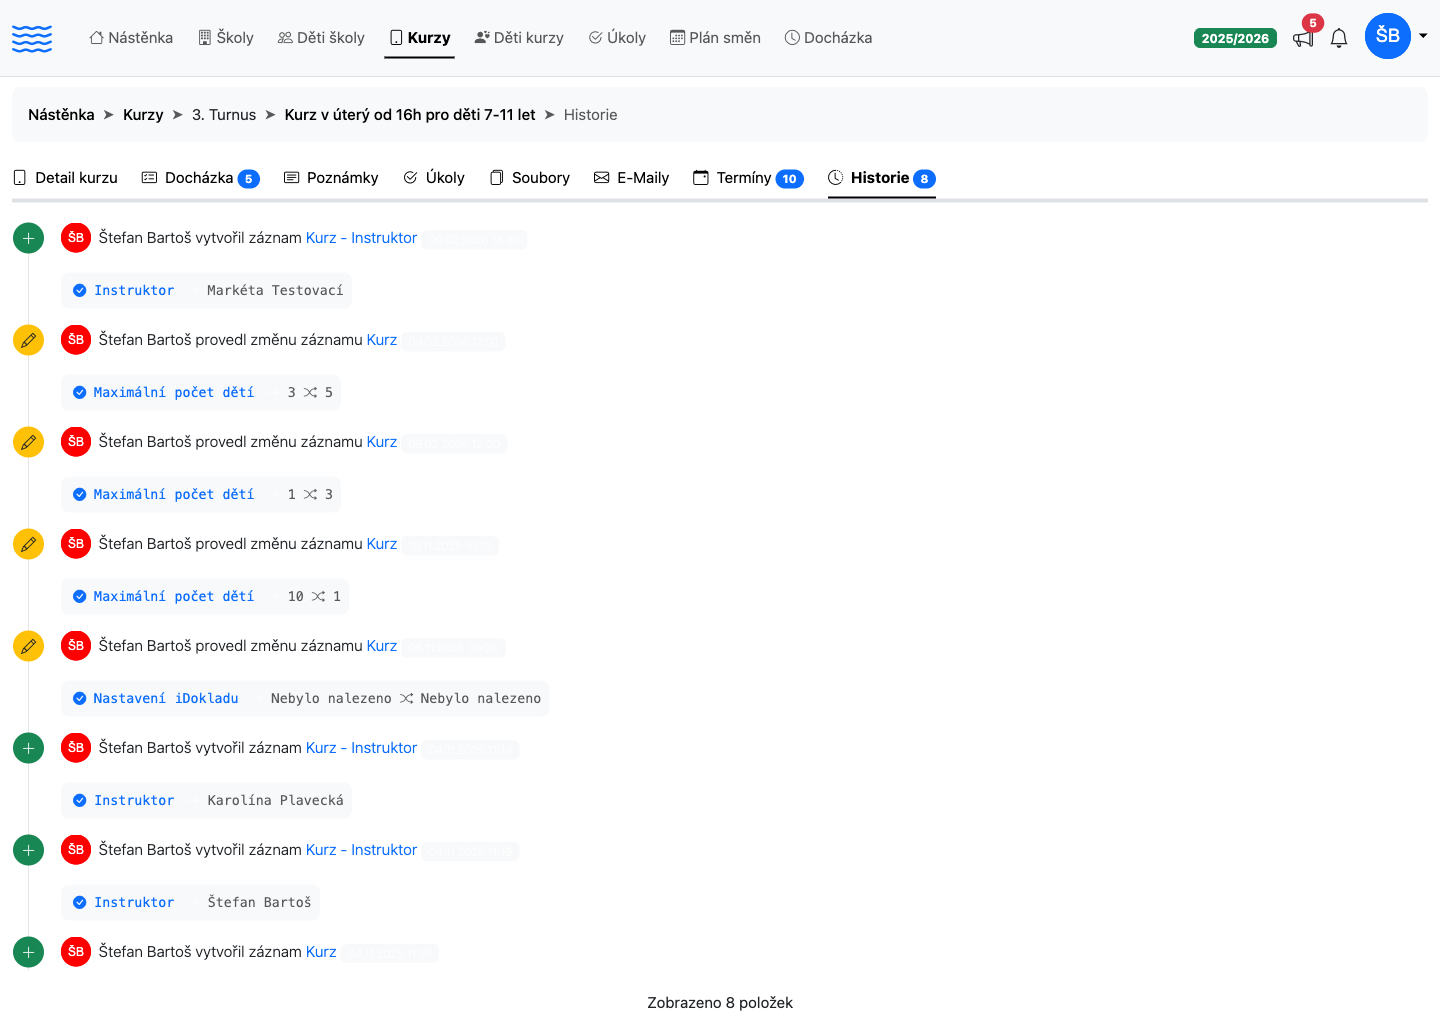Viewport: 1440px width, 1029px height.
Task: Select the Plán směn menu item
Action: (715, 38)
